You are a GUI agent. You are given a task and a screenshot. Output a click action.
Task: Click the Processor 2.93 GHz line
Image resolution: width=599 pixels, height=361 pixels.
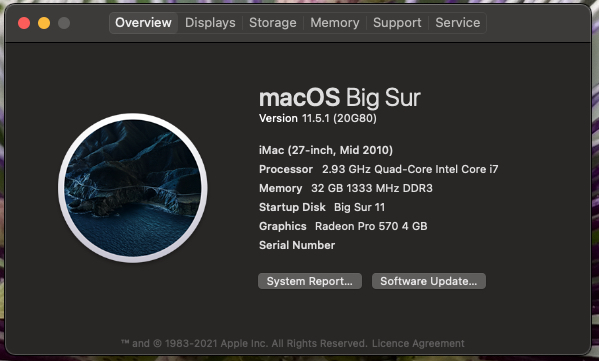(379, 169)
